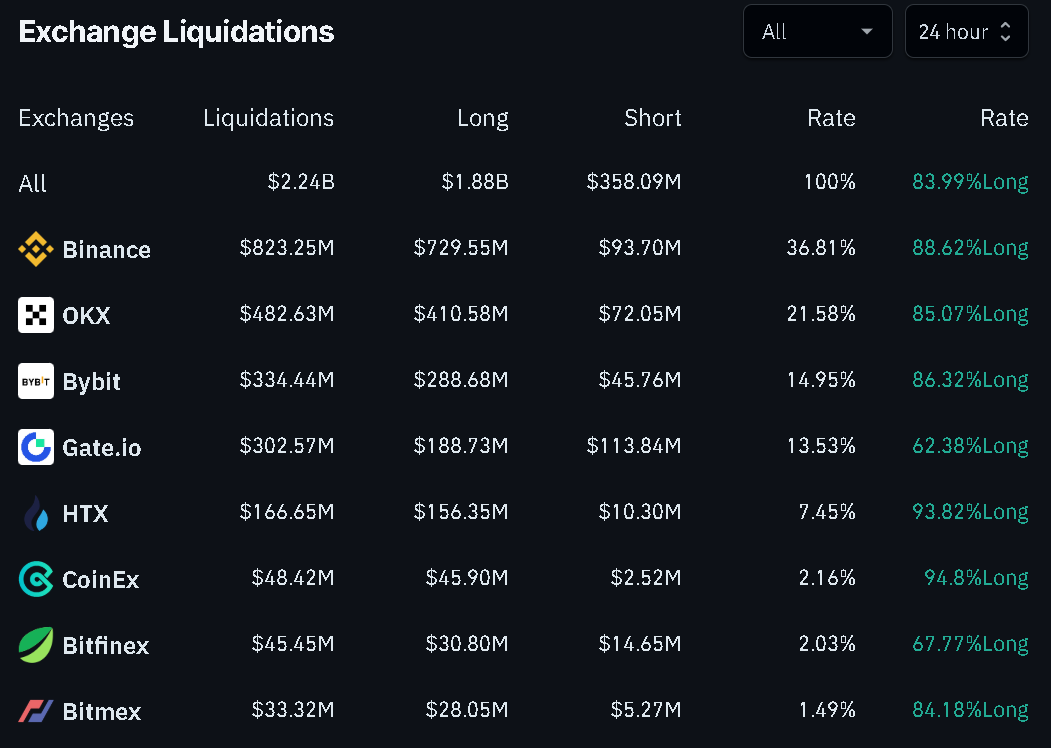
Task: Click the 94.8%Long rate for CoinEx
Action: (975, 578)
